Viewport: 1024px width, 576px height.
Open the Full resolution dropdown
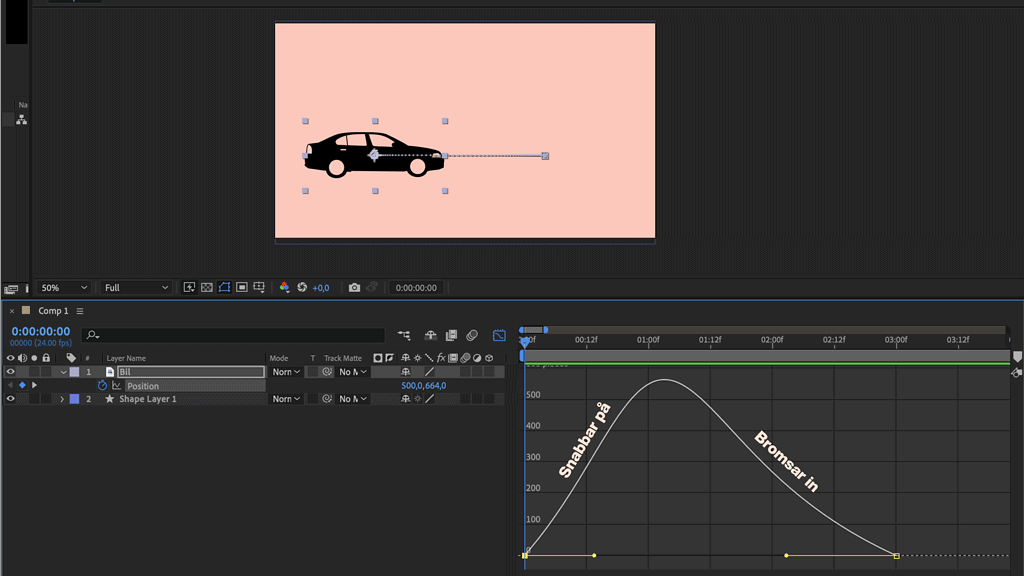pyautogui.click(x=136, y=288)
